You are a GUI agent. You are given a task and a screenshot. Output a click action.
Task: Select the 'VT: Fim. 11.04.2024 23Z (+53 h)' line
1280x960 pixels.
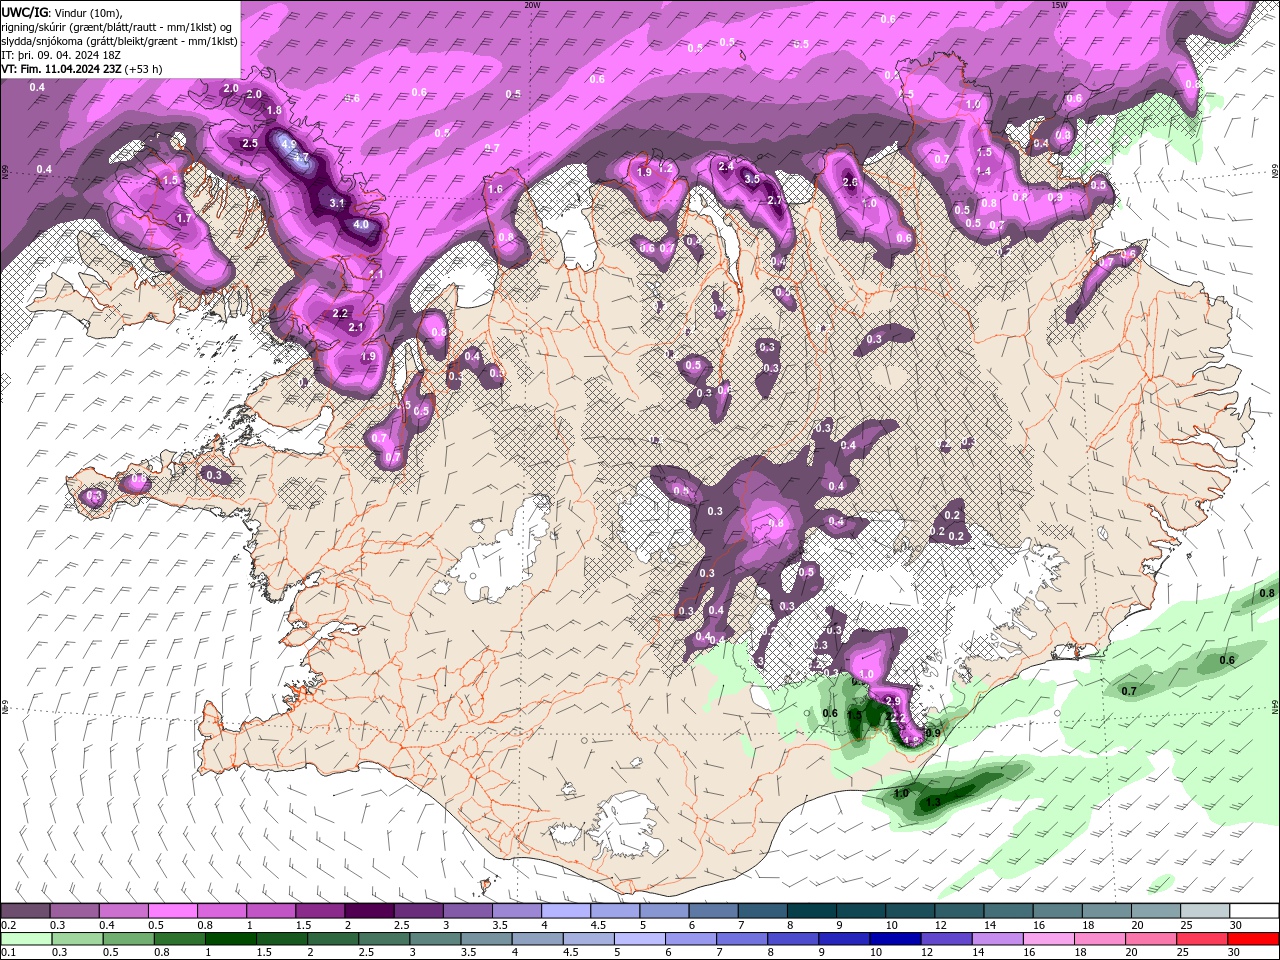(82, 69)
